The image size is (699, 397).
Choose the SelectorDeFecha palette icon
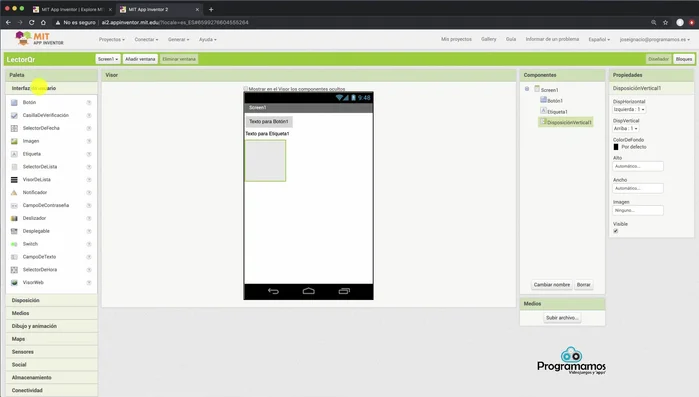[x=14, y=128]
